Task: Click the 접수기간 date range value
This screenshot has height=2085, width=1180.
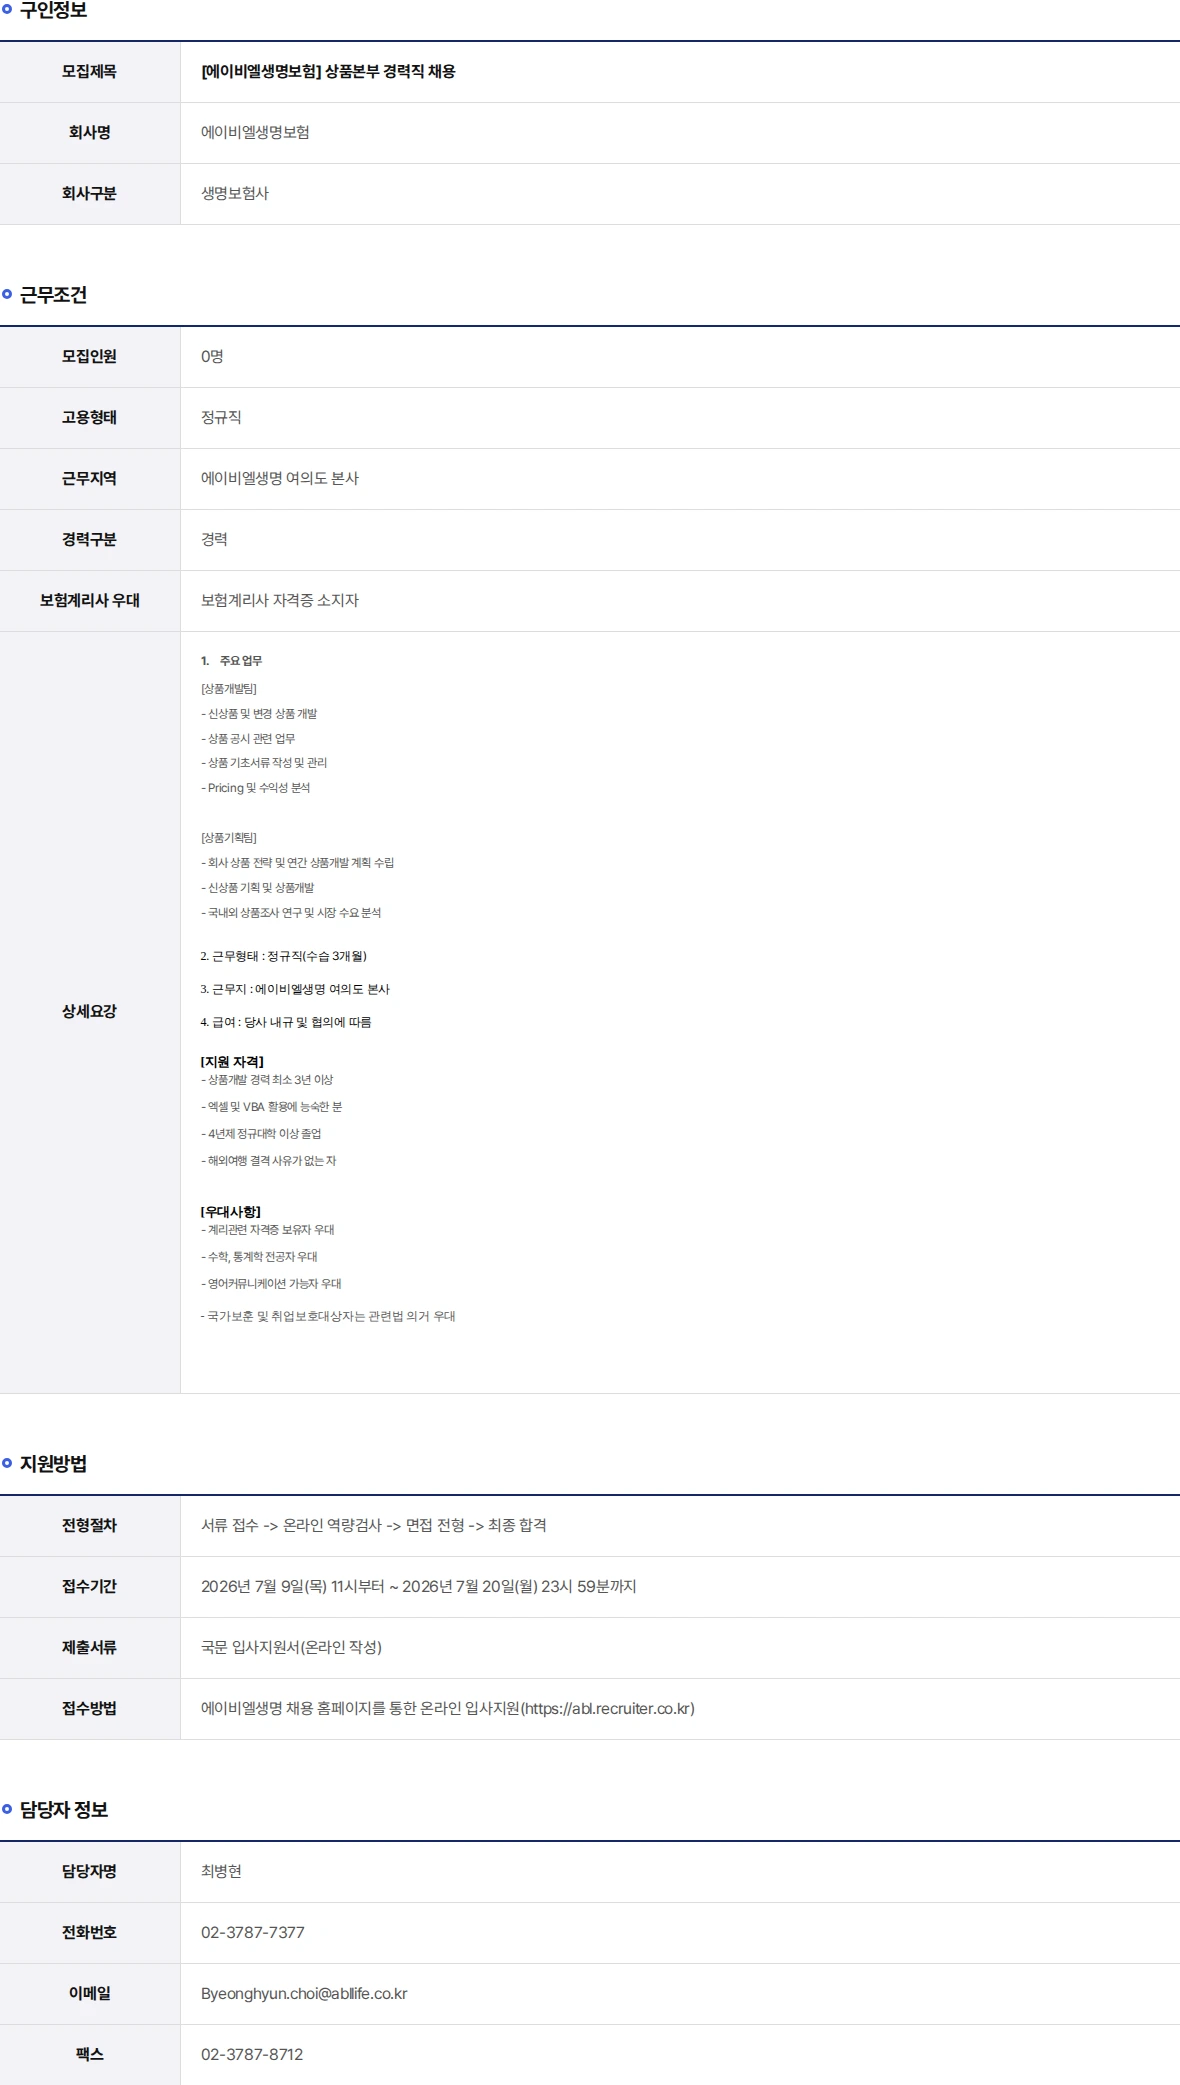Action: coord(419,1587)
